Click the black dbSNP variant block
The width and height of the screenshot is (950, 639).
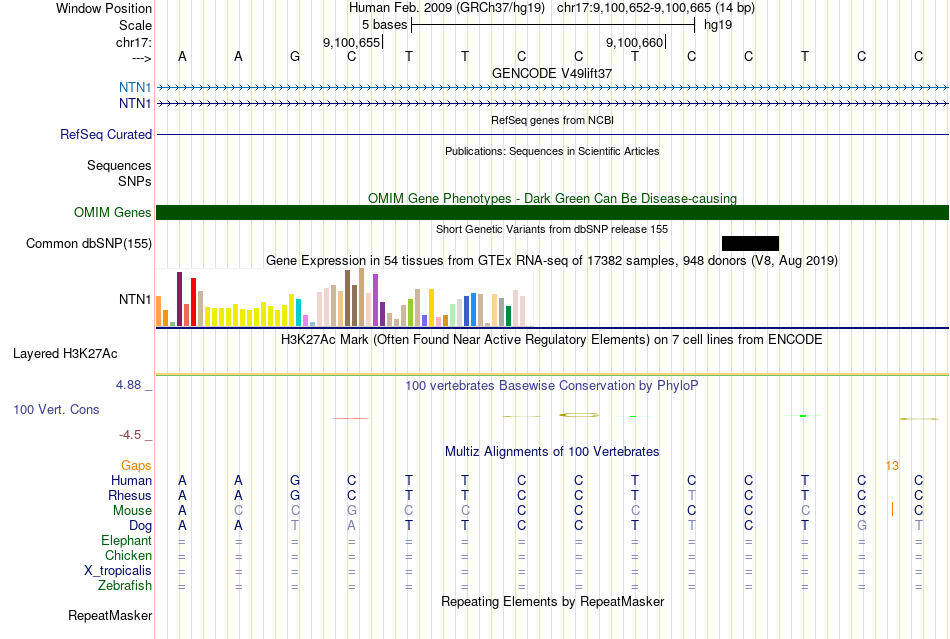tap(750, 243)
